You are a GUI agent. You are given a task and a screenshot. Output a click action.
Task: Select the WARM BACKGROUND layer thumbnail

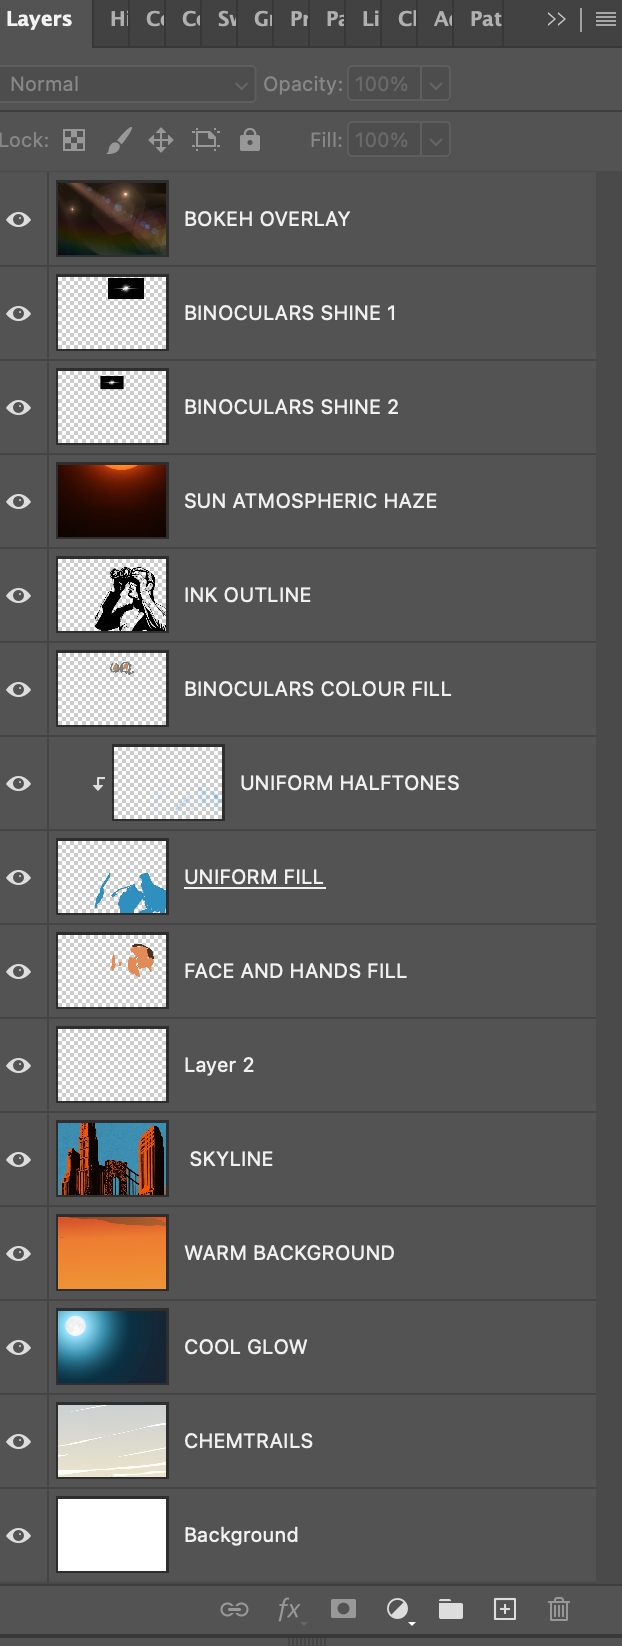pyautogui.click(x=112, y=1253)
